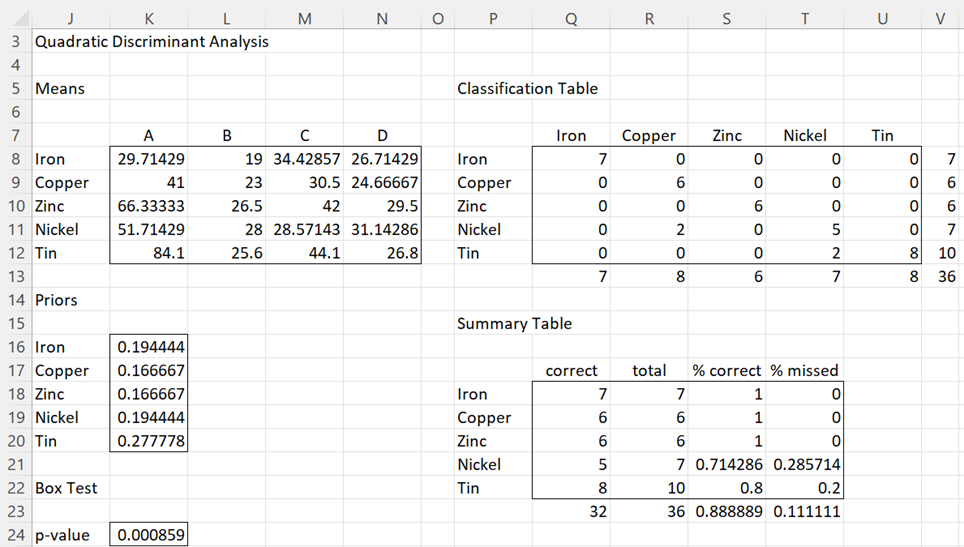Select Nickel % correct value 0.714286
Screen dimensions: 964x547
point(727,465)
